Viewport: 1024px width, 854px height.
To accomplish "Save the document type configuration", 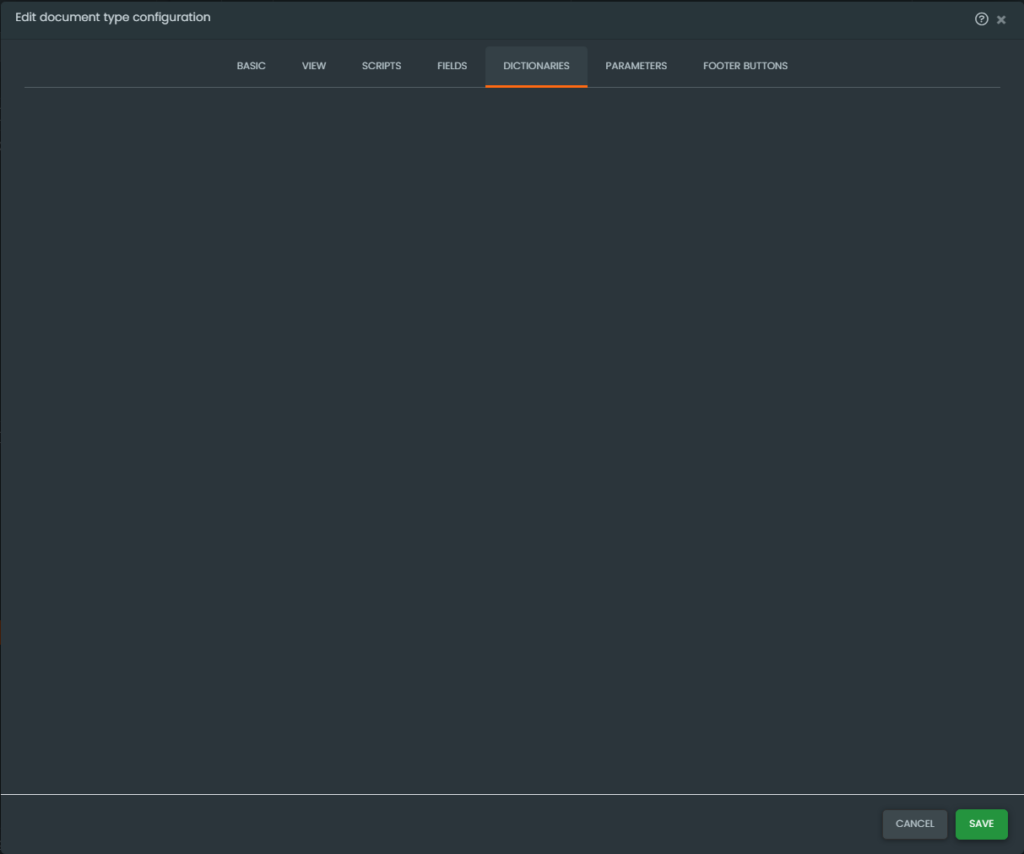I will pos(981,824).
